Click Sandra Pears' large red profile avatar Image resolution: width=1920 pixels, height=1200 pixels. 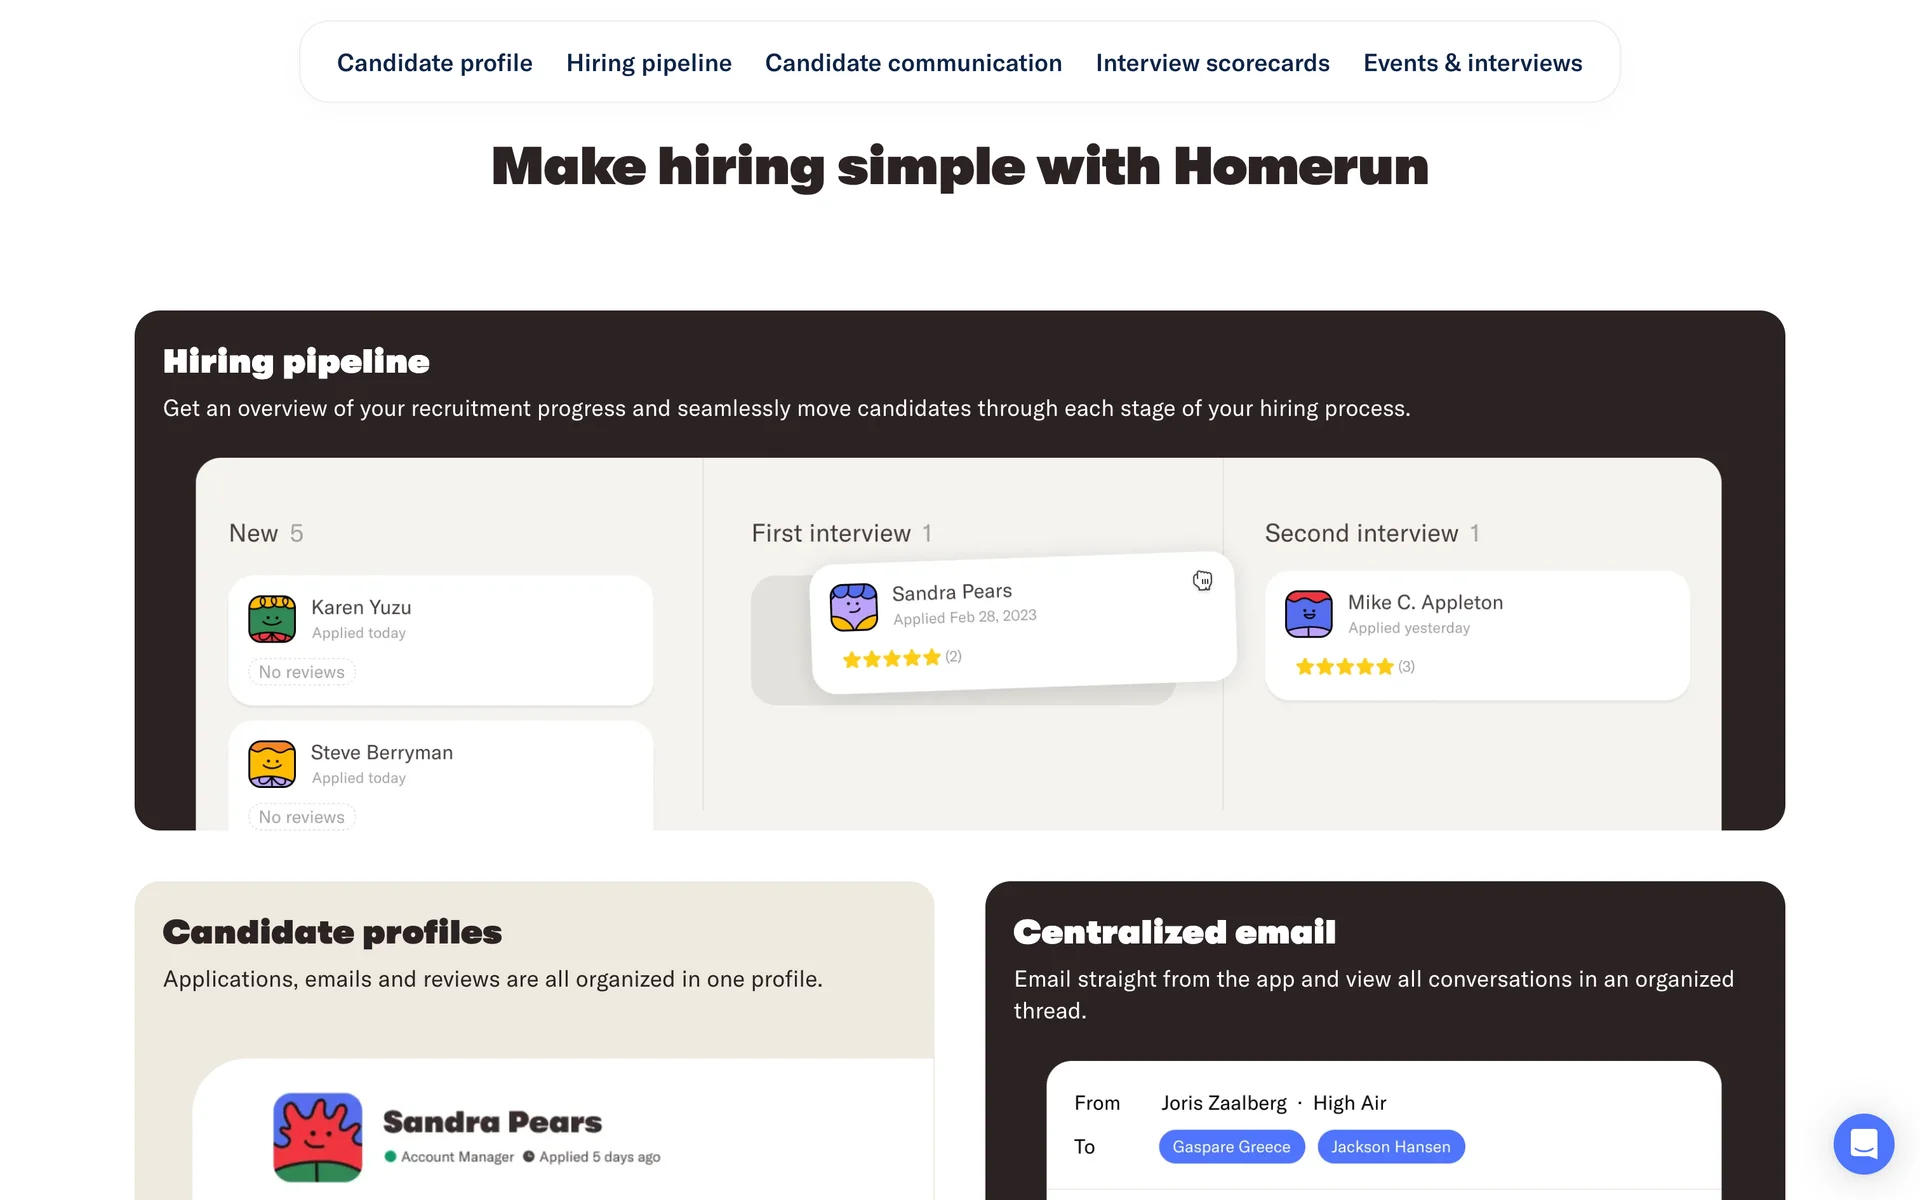[x=318, y=1137]
